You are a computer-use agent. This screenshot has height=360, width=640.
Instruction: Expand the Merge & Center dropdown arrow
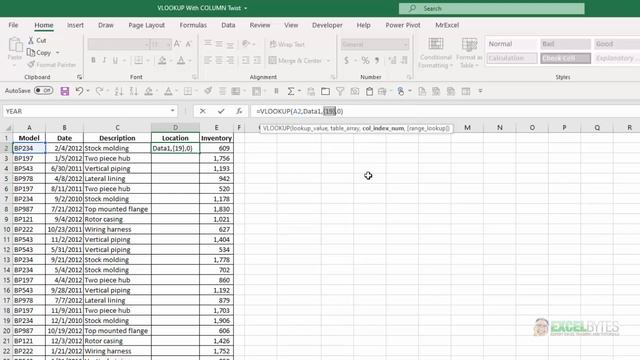[x=328, y=61]
